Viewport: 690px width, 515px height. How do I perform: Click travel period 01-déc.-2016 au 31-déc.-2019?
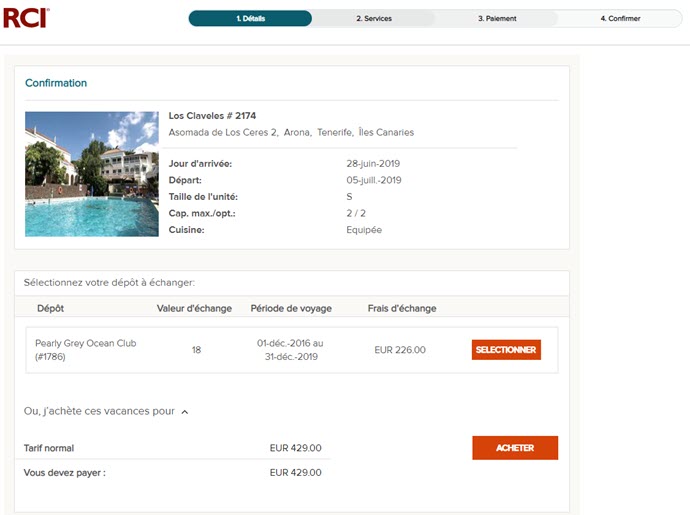(x=290, y=350)
